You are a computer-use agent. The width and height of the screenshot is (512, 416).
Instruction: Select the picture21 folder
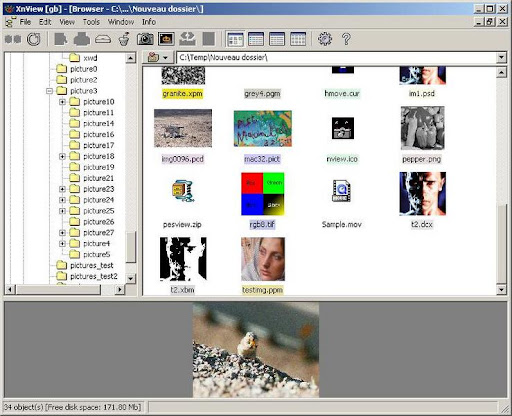[x=98, y=178]
